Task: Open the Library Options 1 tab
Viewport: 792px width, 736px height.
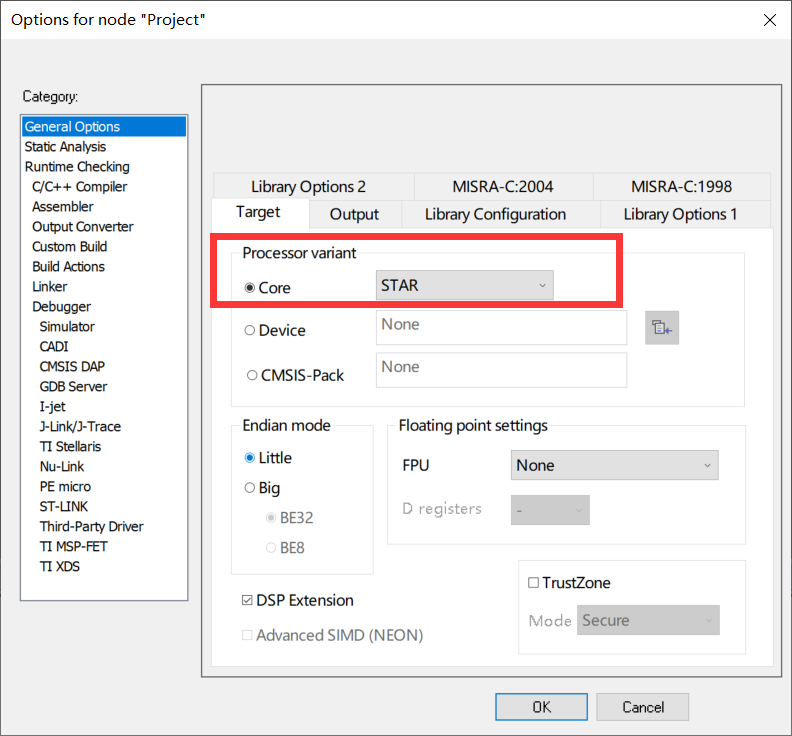Action: coord(680,214)
